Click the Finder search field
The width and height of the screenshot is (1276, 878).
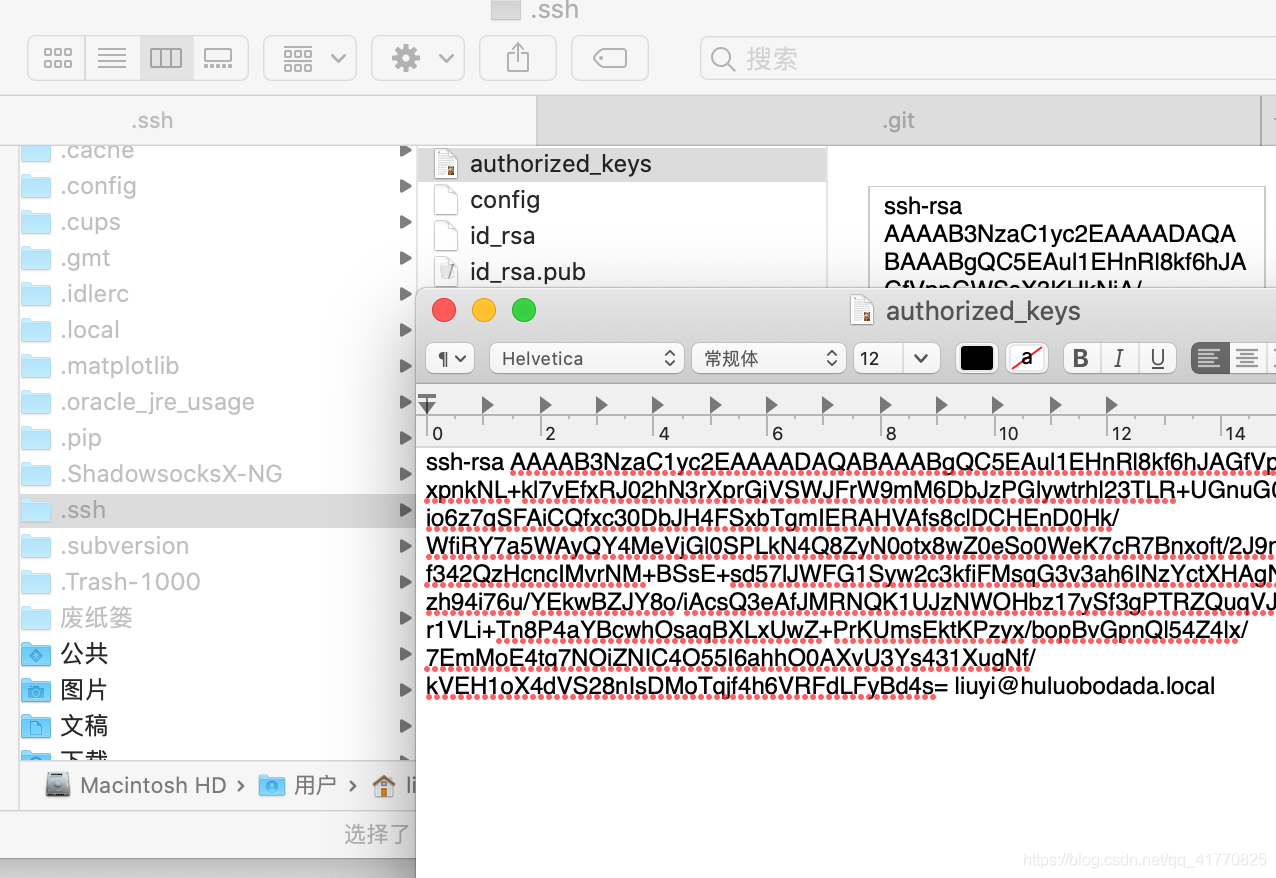point(988,59)
